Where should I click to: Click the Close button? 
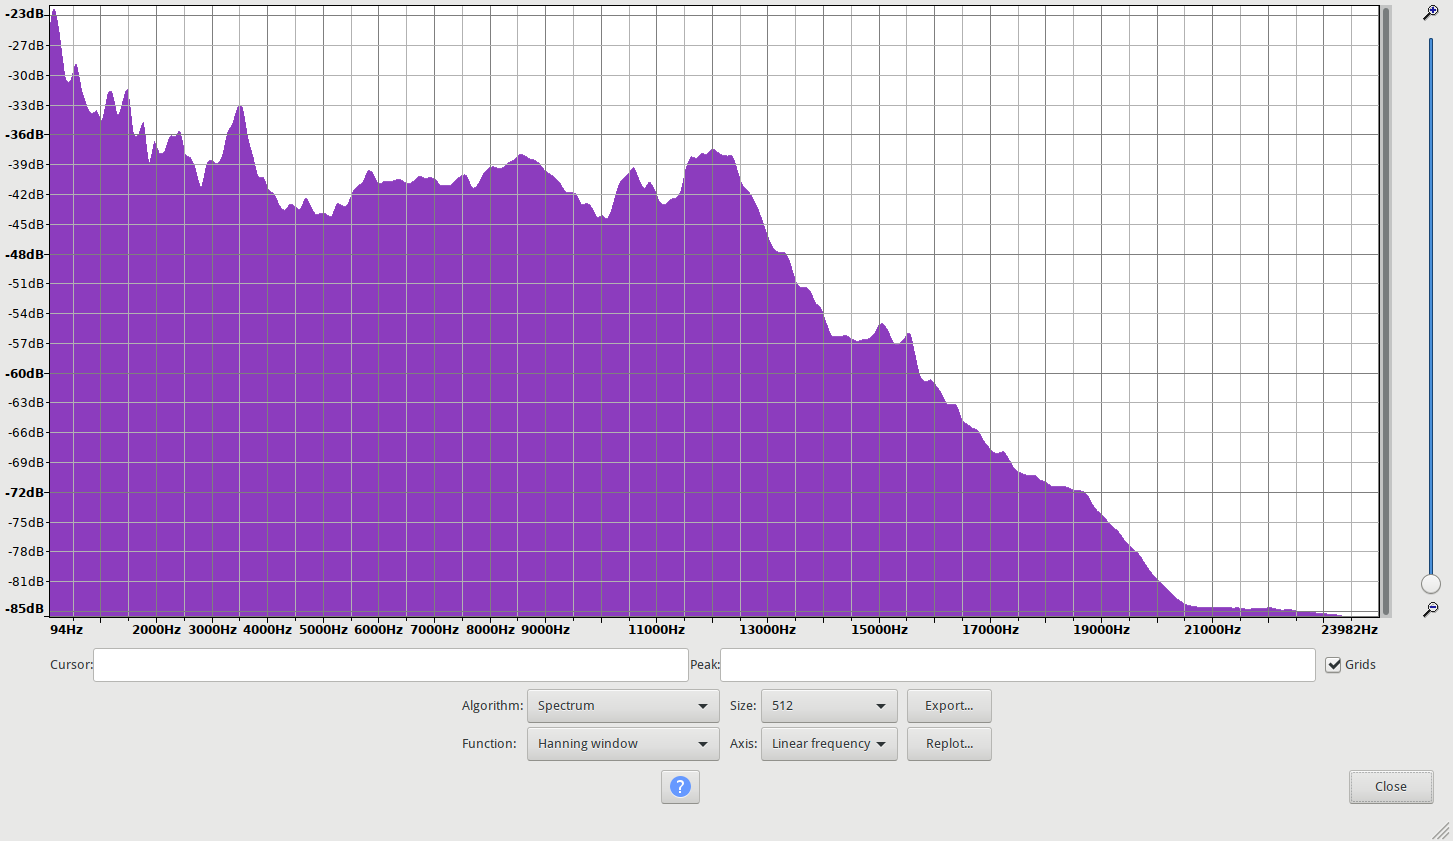[1391, 787]
